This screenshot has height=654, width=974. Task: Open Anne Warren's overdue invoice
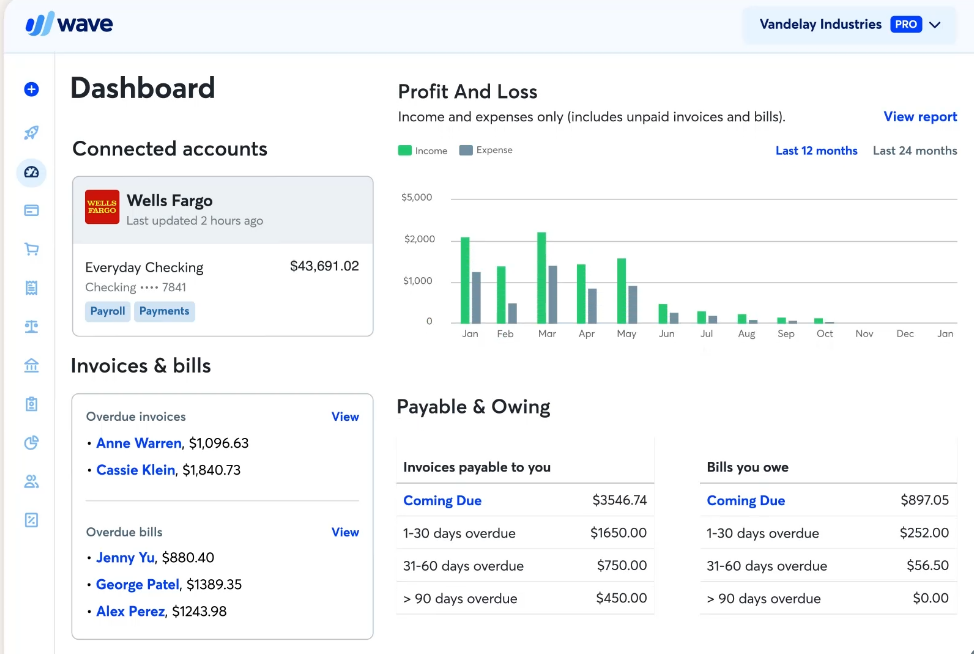(139, 443)
